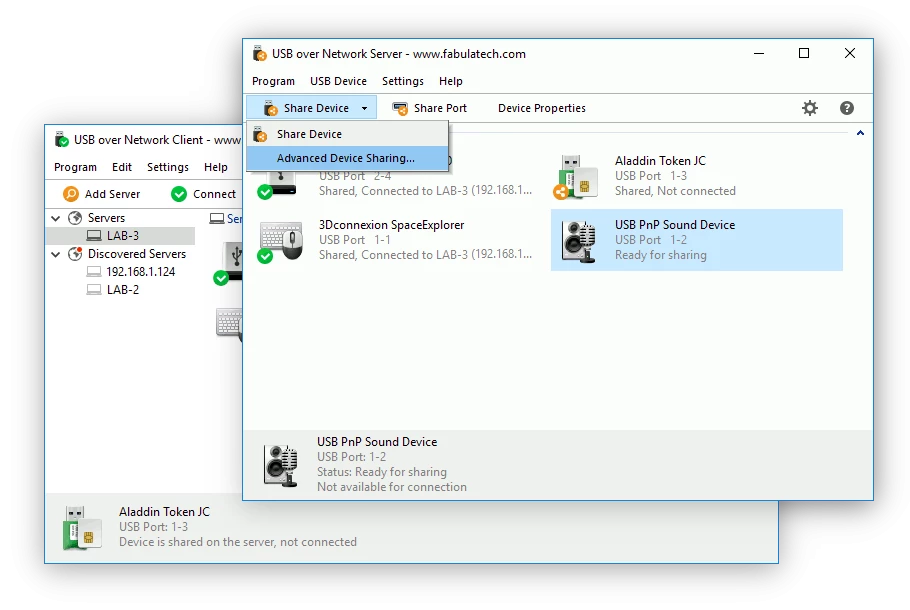
Task: Select LAB-3 server in the tree
Action: (121, 236)
